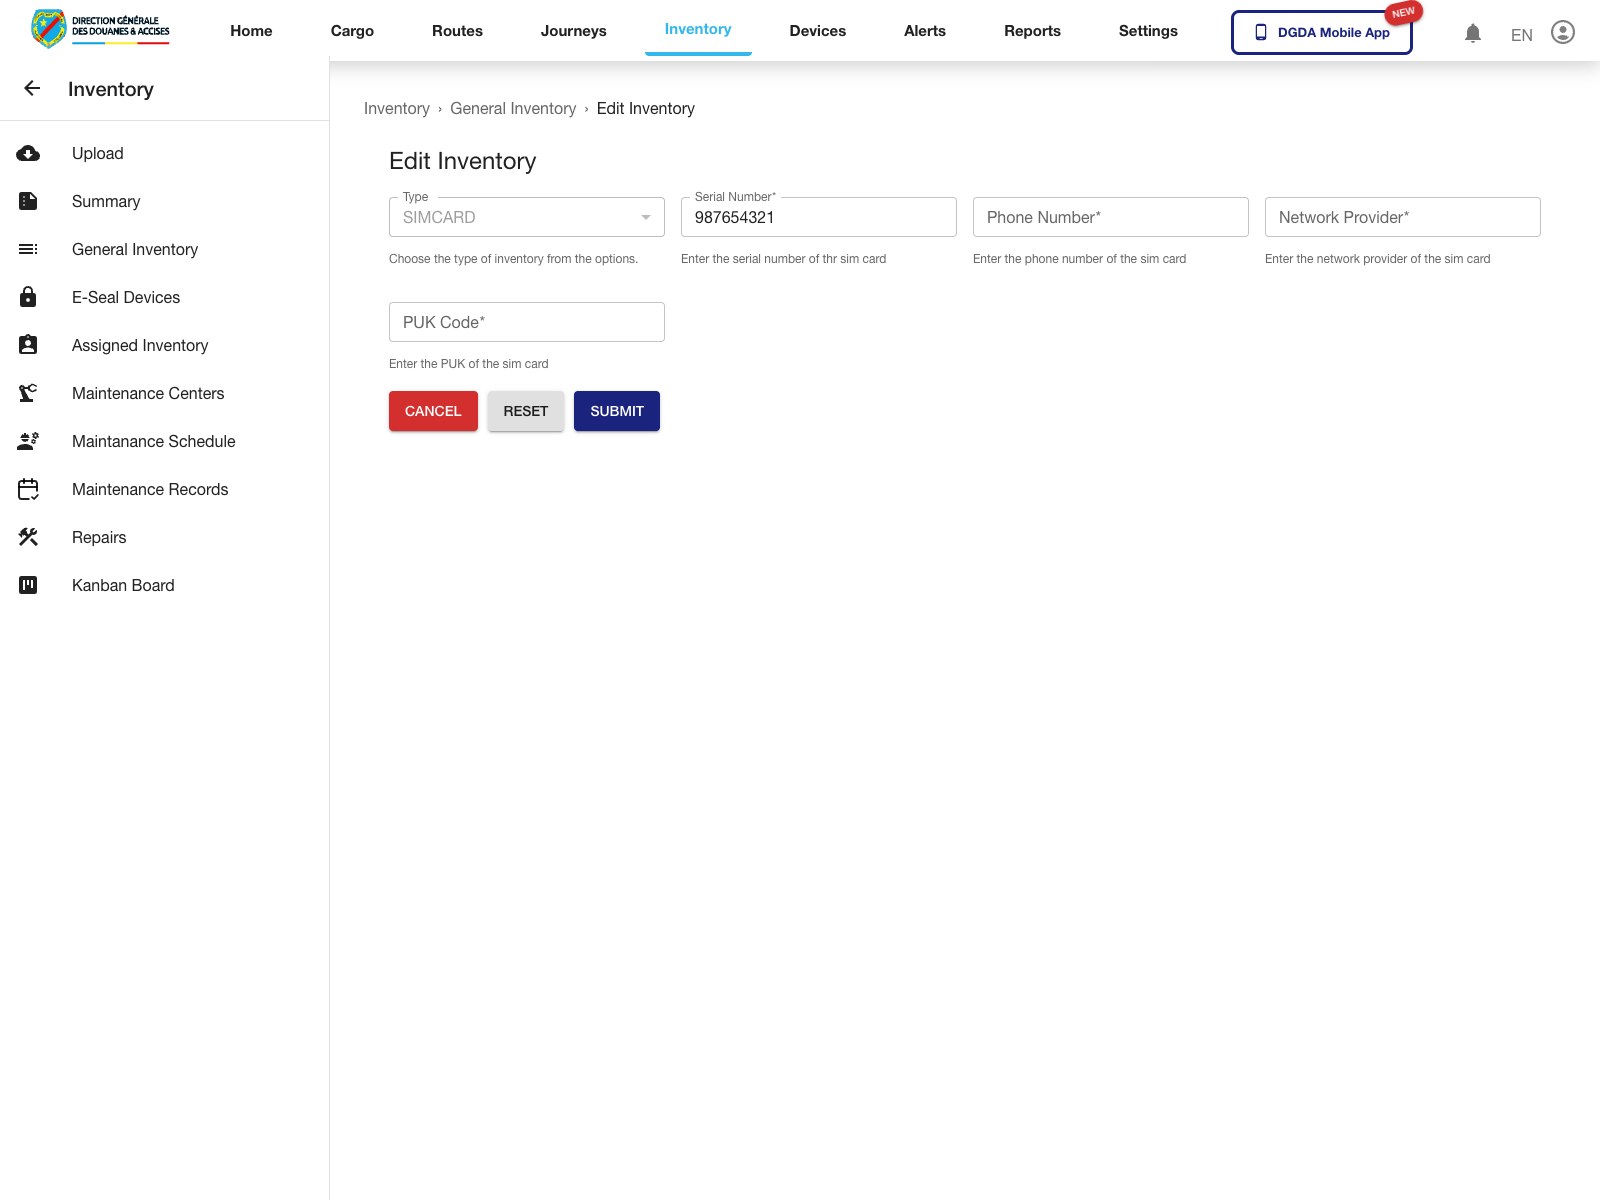The image size is (1600, 1200).
Task: Click the Maintenance Records calendar icon
Action: point(28,490)
